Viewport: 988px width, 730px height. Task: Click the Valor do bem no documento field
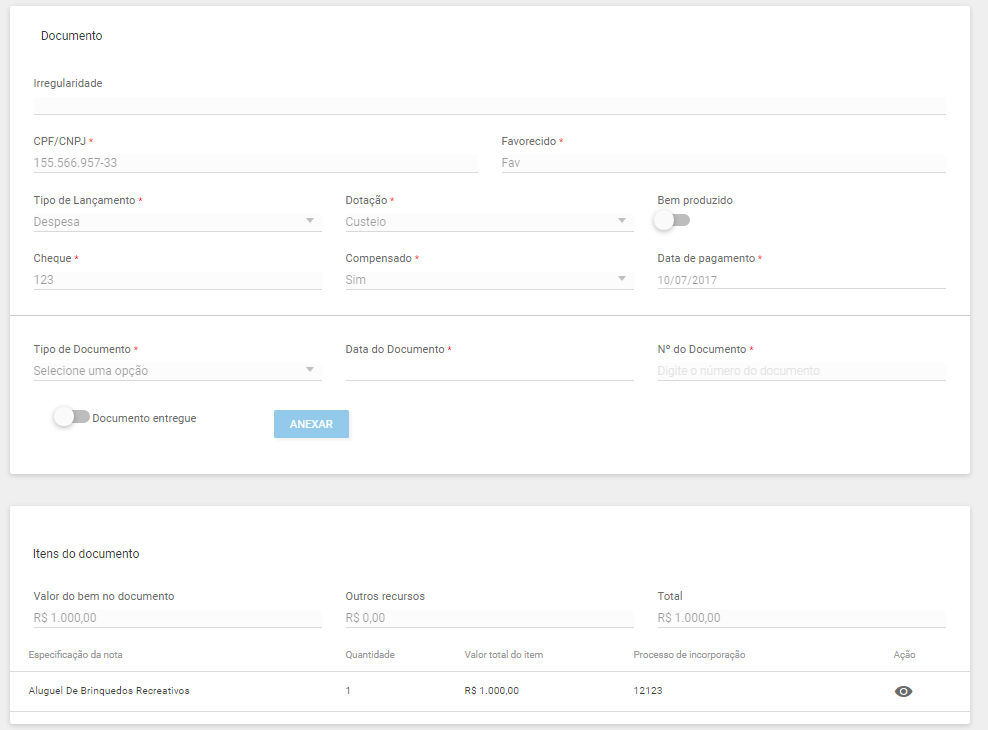177,618
